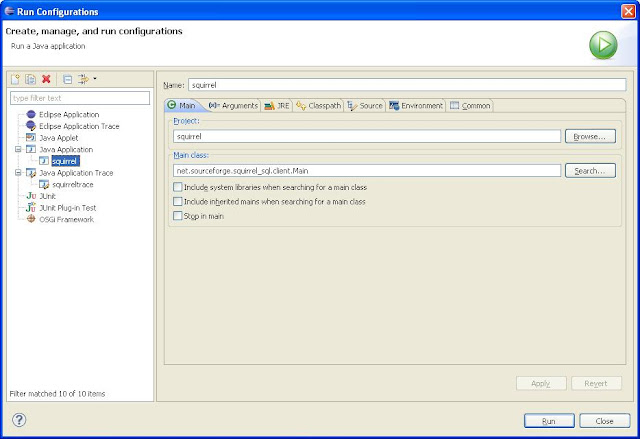Click the Eclipse Application icon

tap(31, 114)
